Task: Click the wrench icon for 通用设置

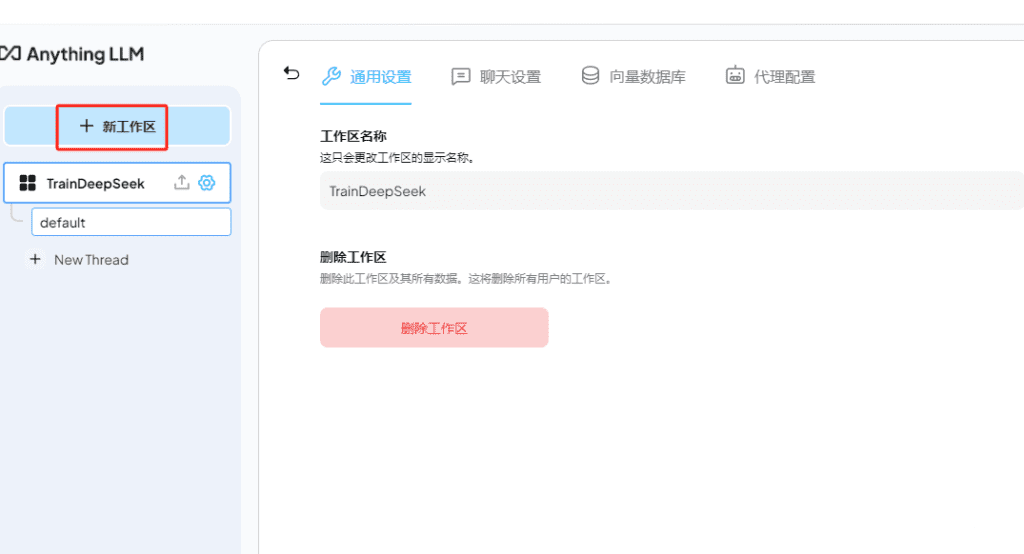Action: tap(331, 76)
